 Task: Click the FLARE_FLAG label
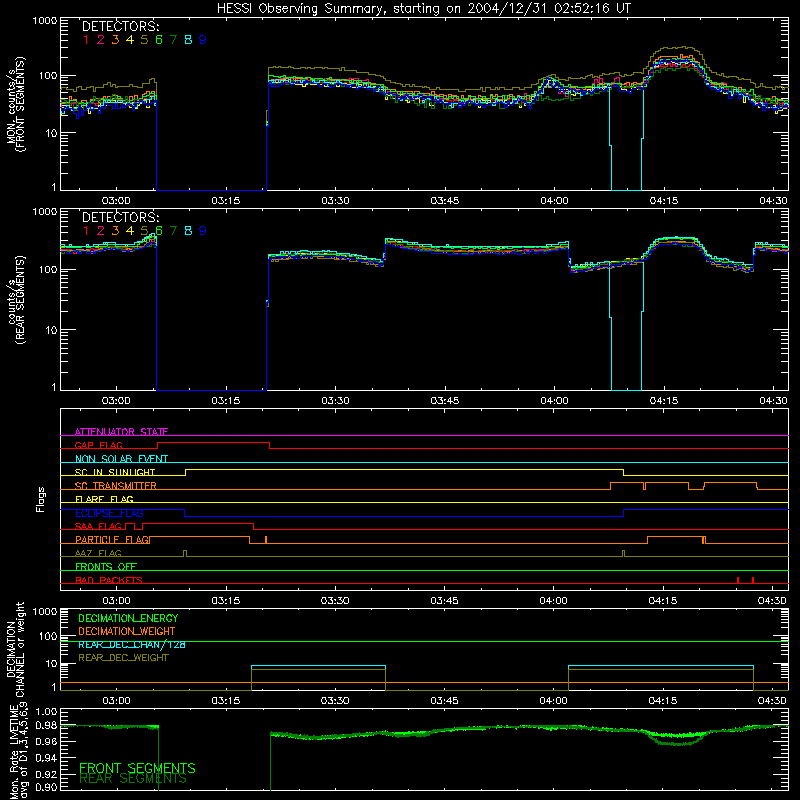click(x=104, y=499)
